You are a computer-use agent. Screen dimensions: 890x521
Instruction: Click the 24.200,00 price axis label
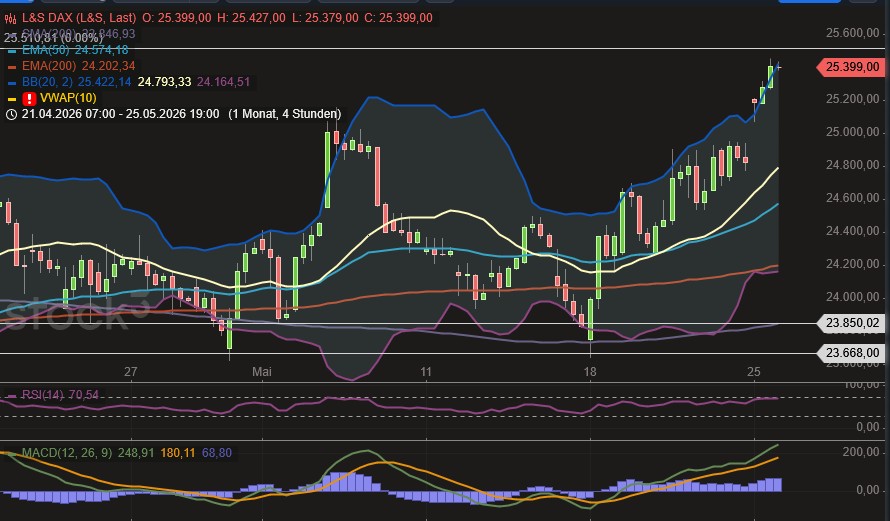click(x=853, y=264)
